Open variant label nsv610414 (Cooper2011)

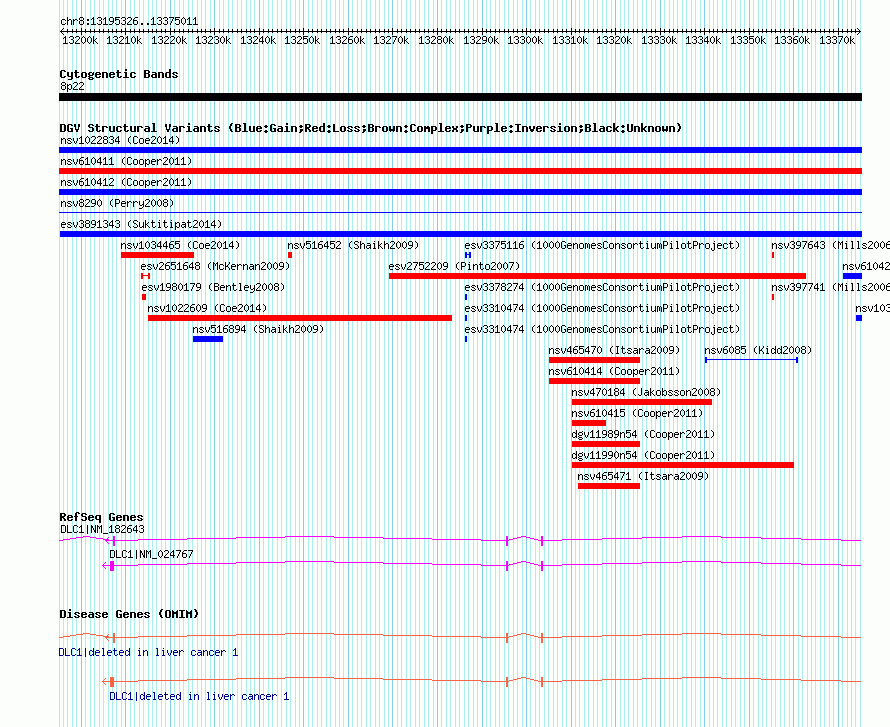[x=614, y=371]
